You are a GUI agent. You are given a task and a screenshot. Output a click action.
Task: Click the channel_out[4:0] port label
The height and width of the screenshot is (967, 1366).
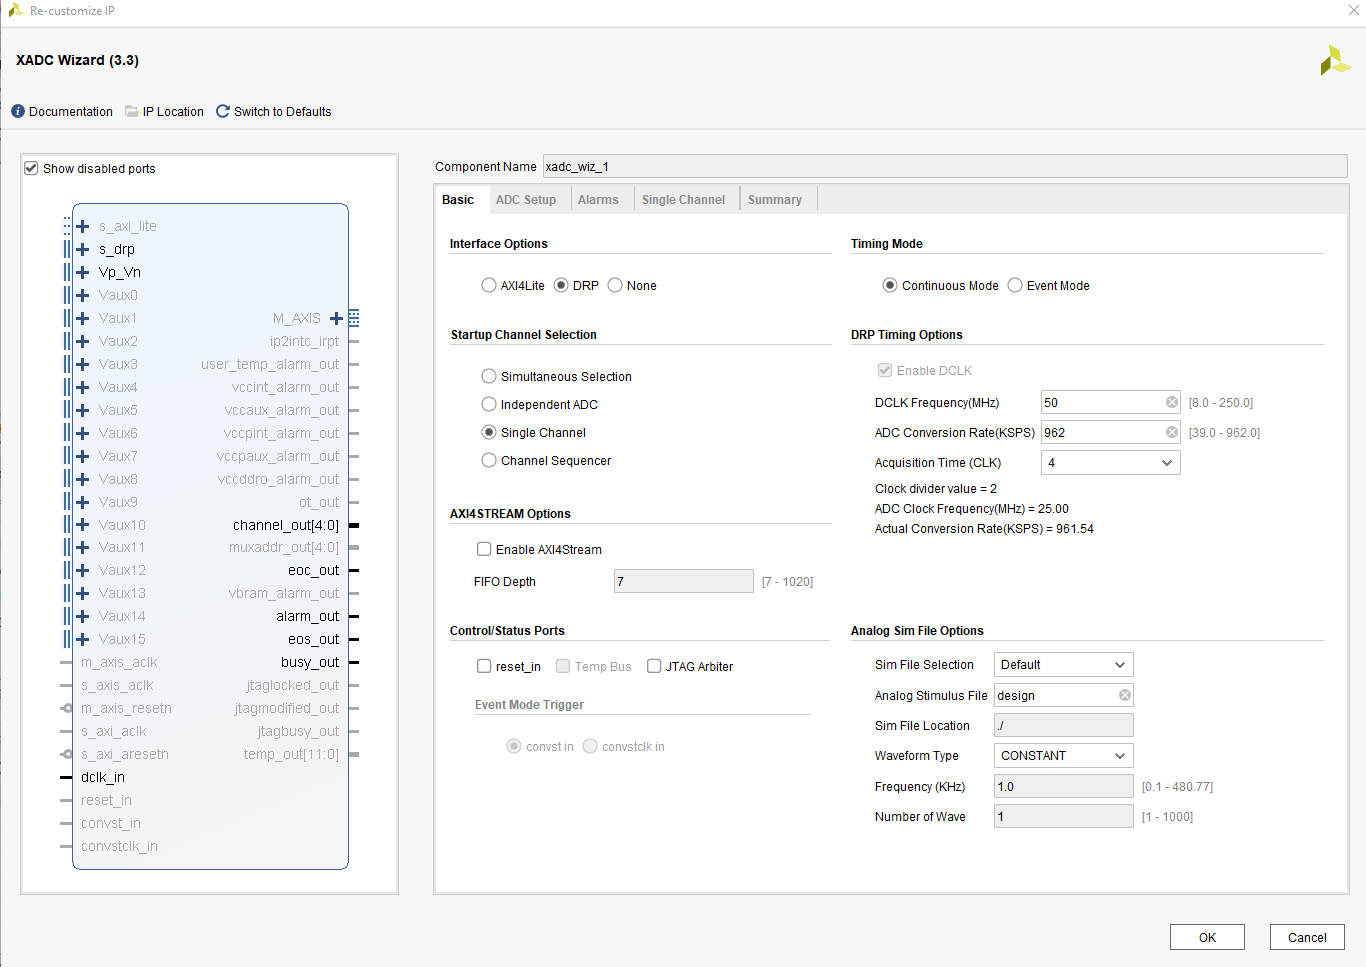286,525
